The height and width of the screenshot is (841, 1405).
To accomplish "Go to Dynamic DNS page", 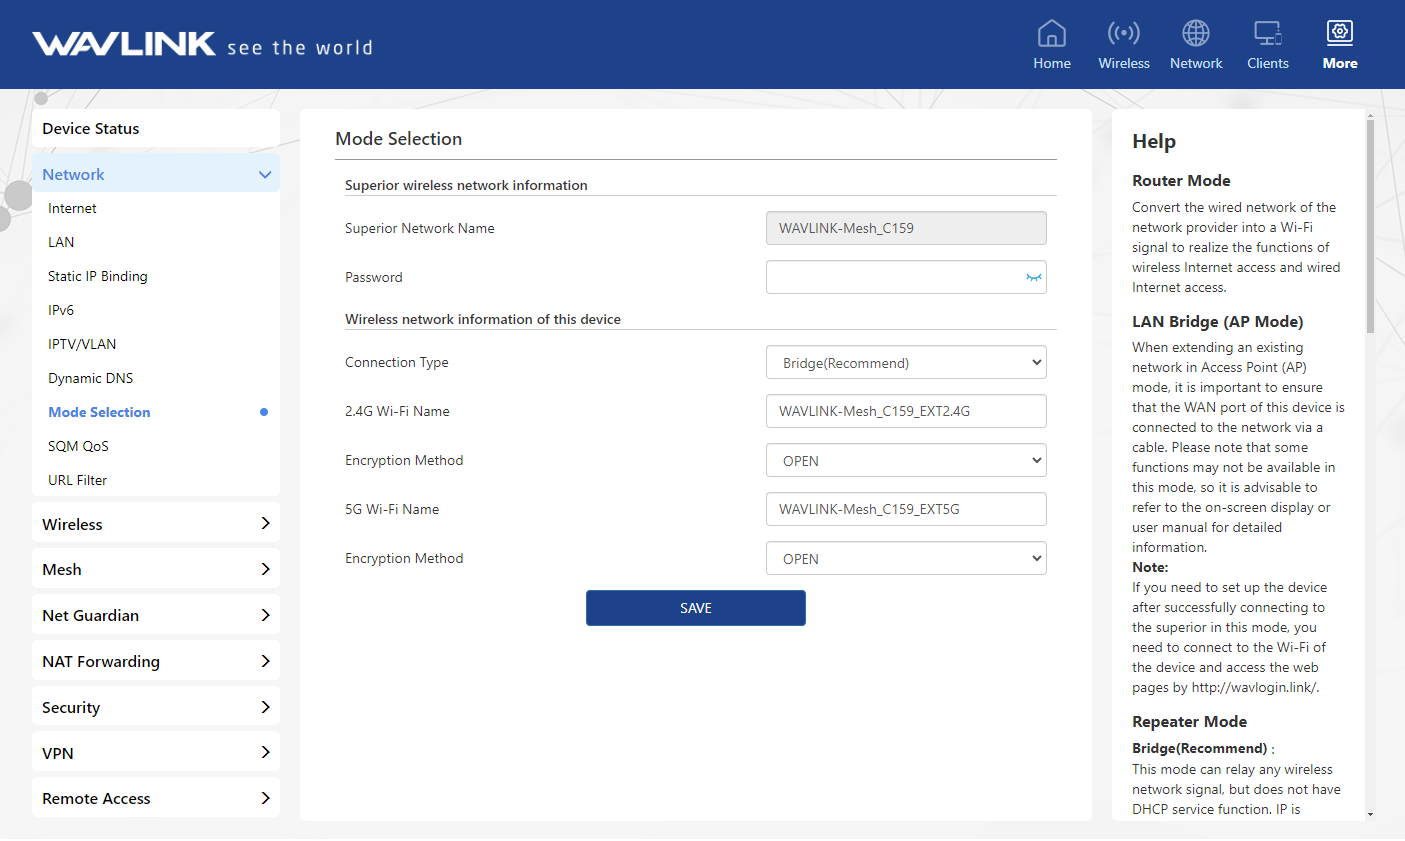I will tap(90, 378).
